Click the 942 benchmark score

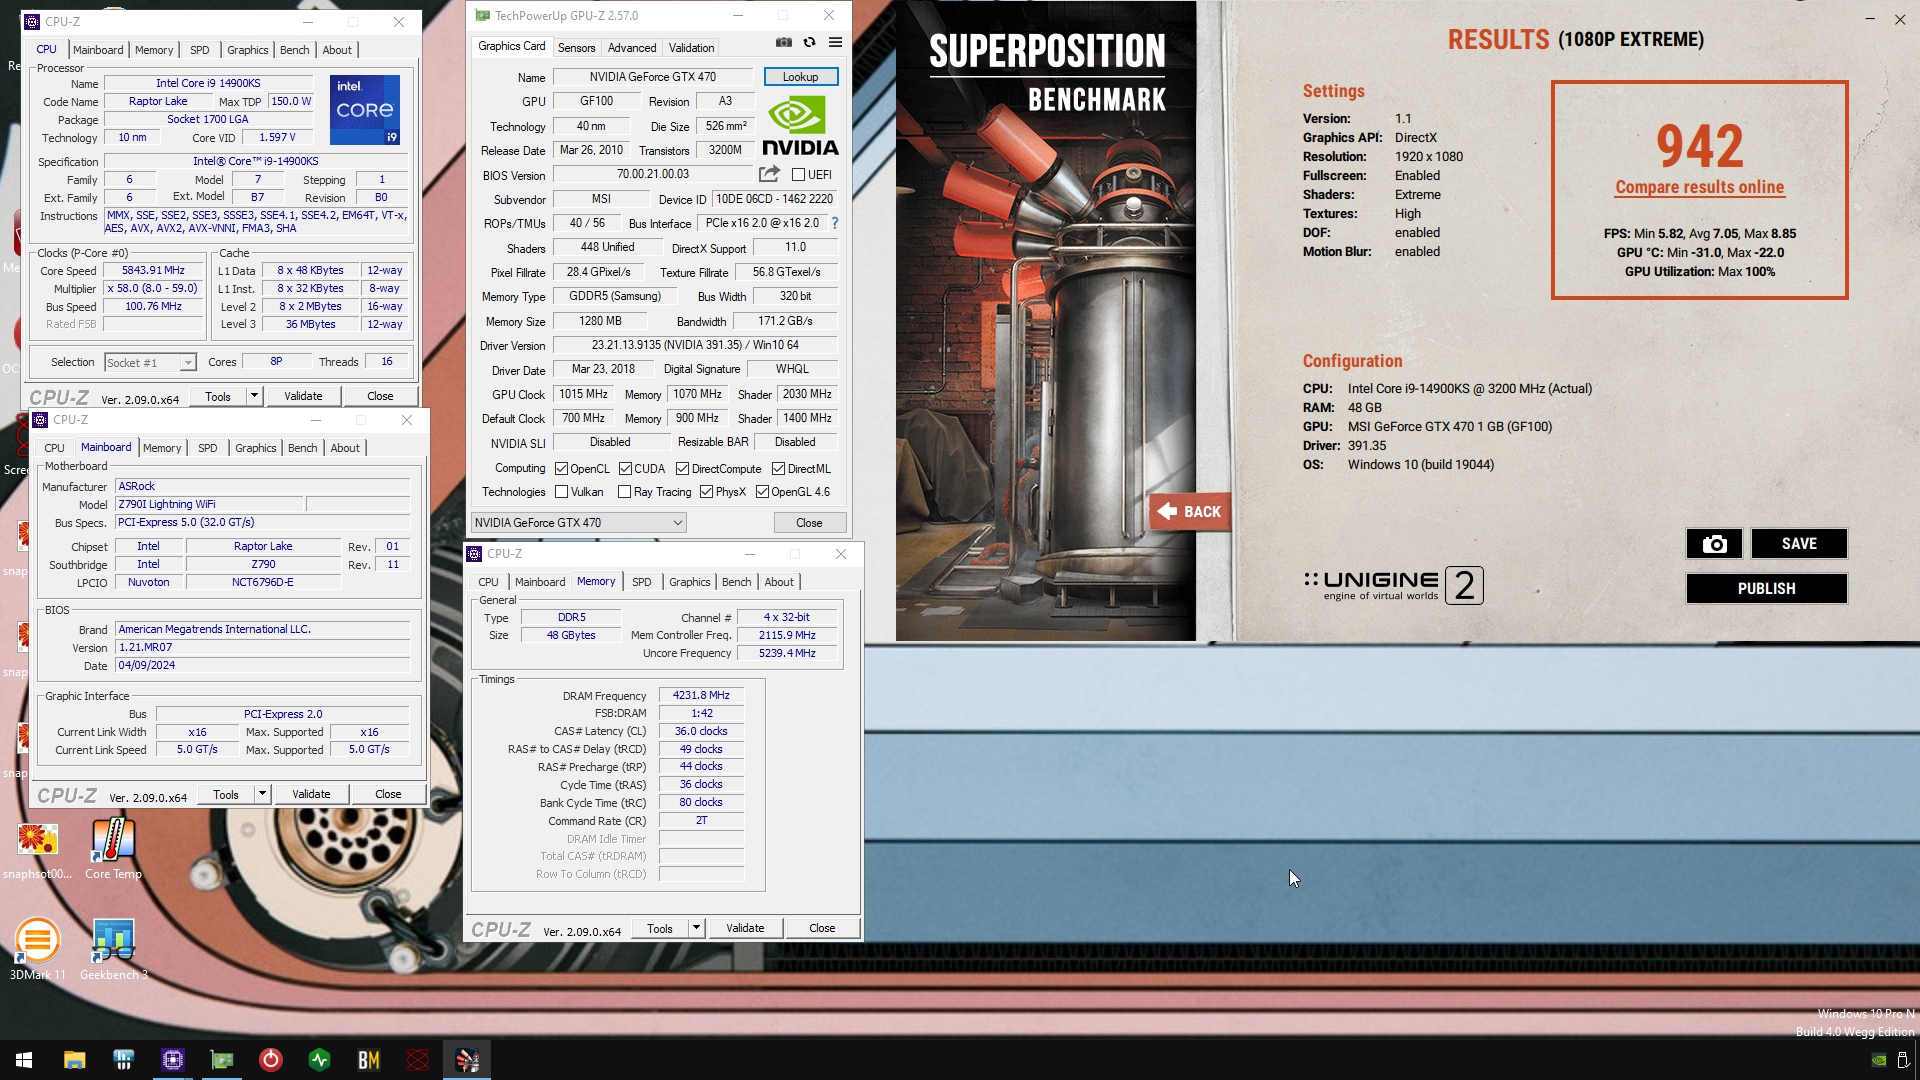coord(1699,146)
